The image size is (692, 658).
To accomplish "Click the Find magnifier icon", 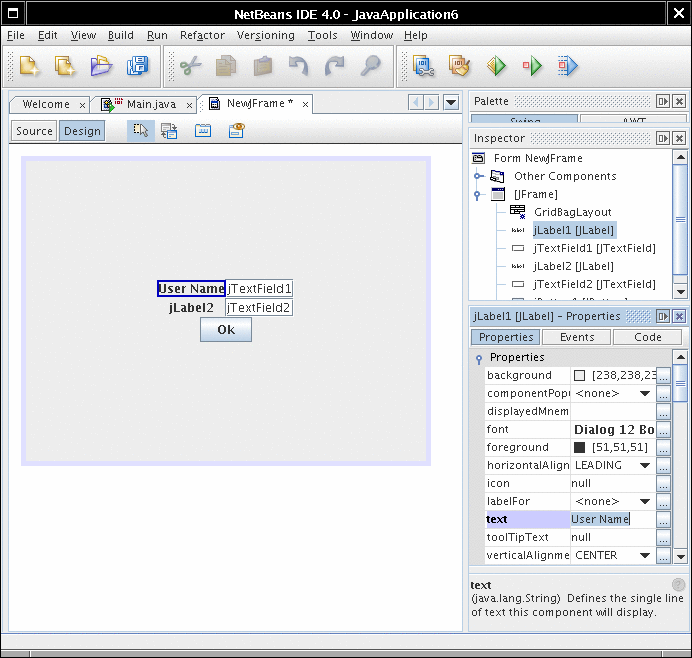I will (x=370, y=67).
